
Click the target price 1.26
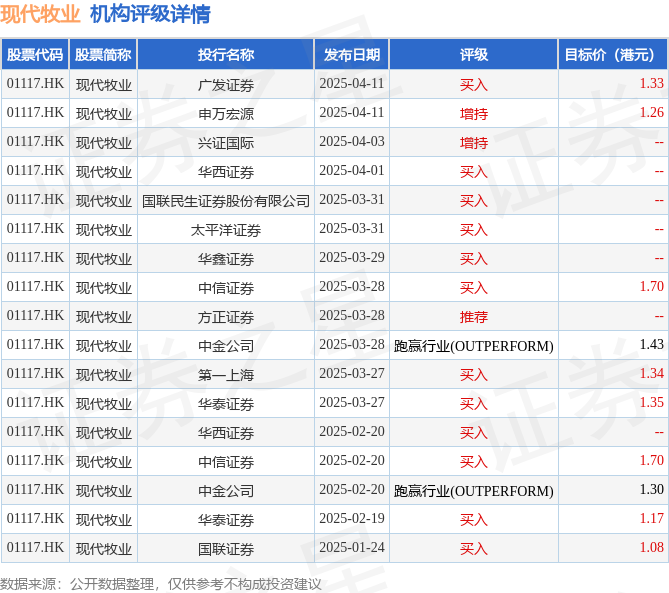coord(652,112)
